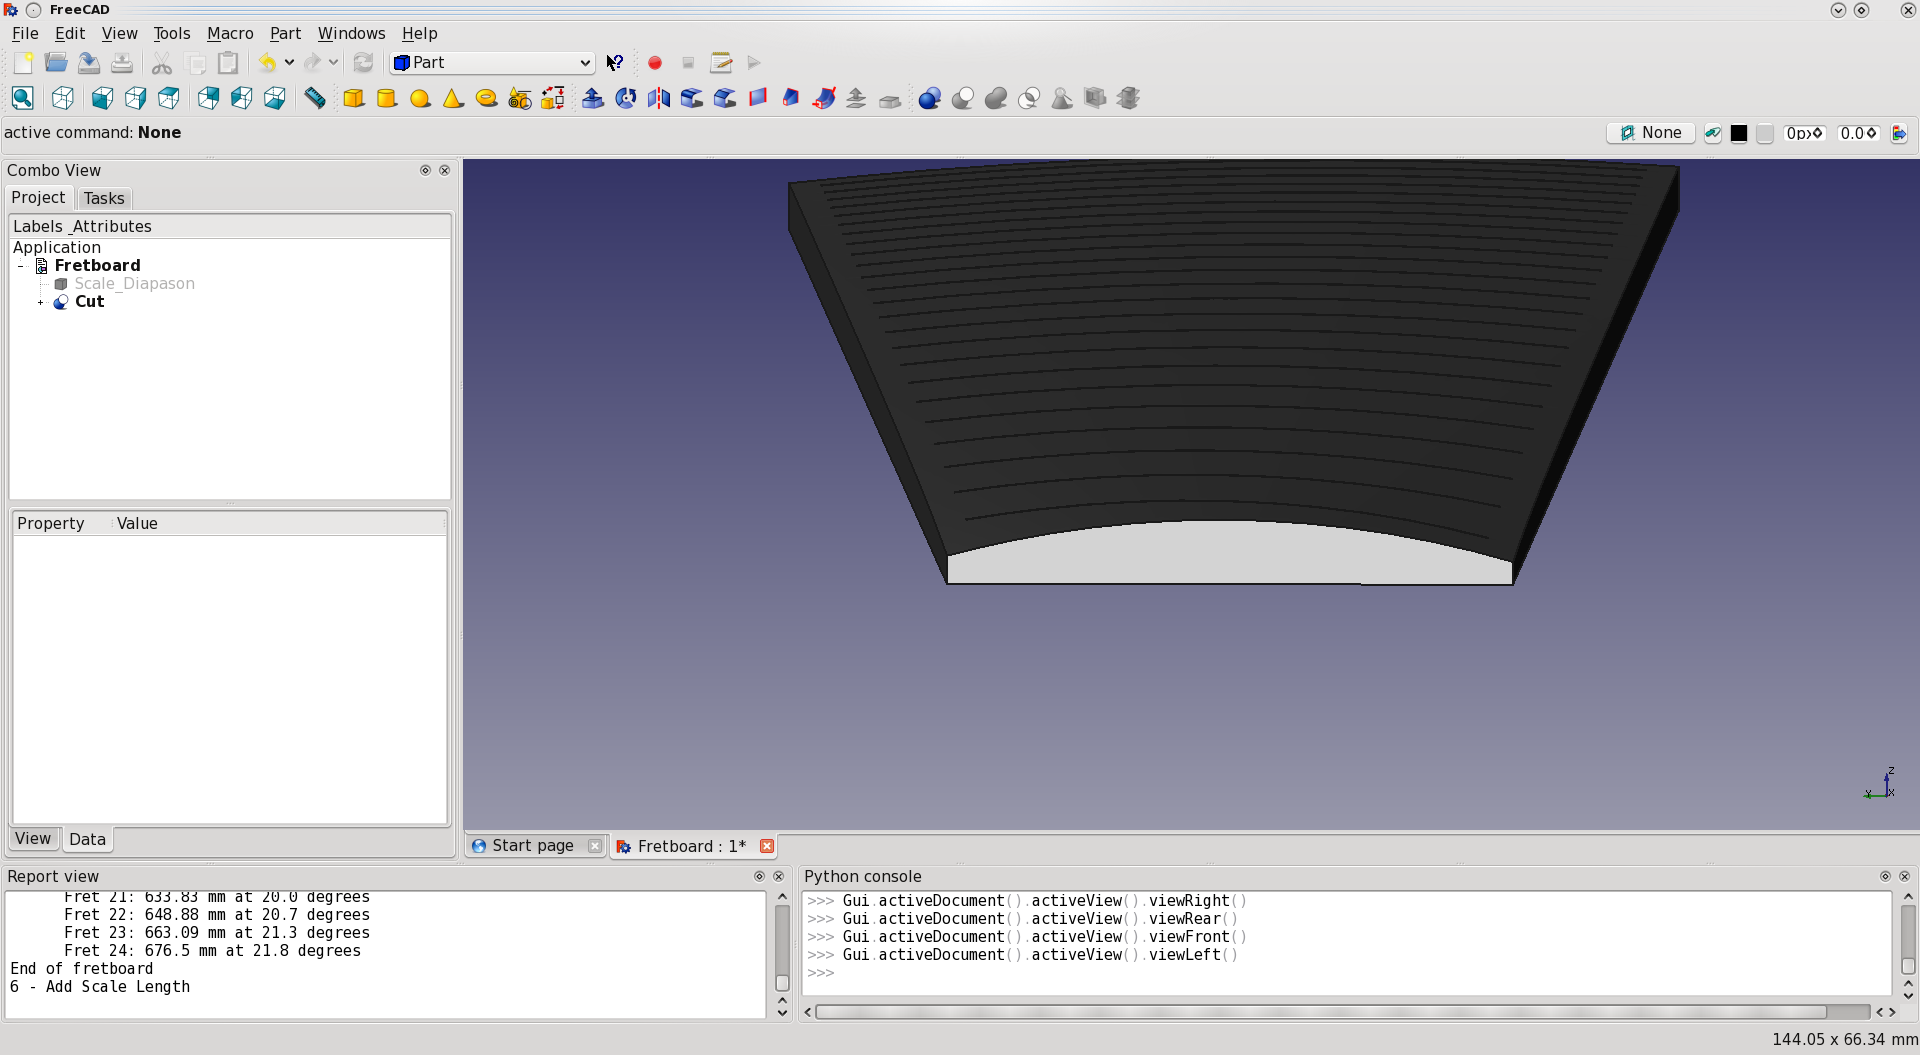Click the font size 0.0 spinbox

pos(1859,133)
